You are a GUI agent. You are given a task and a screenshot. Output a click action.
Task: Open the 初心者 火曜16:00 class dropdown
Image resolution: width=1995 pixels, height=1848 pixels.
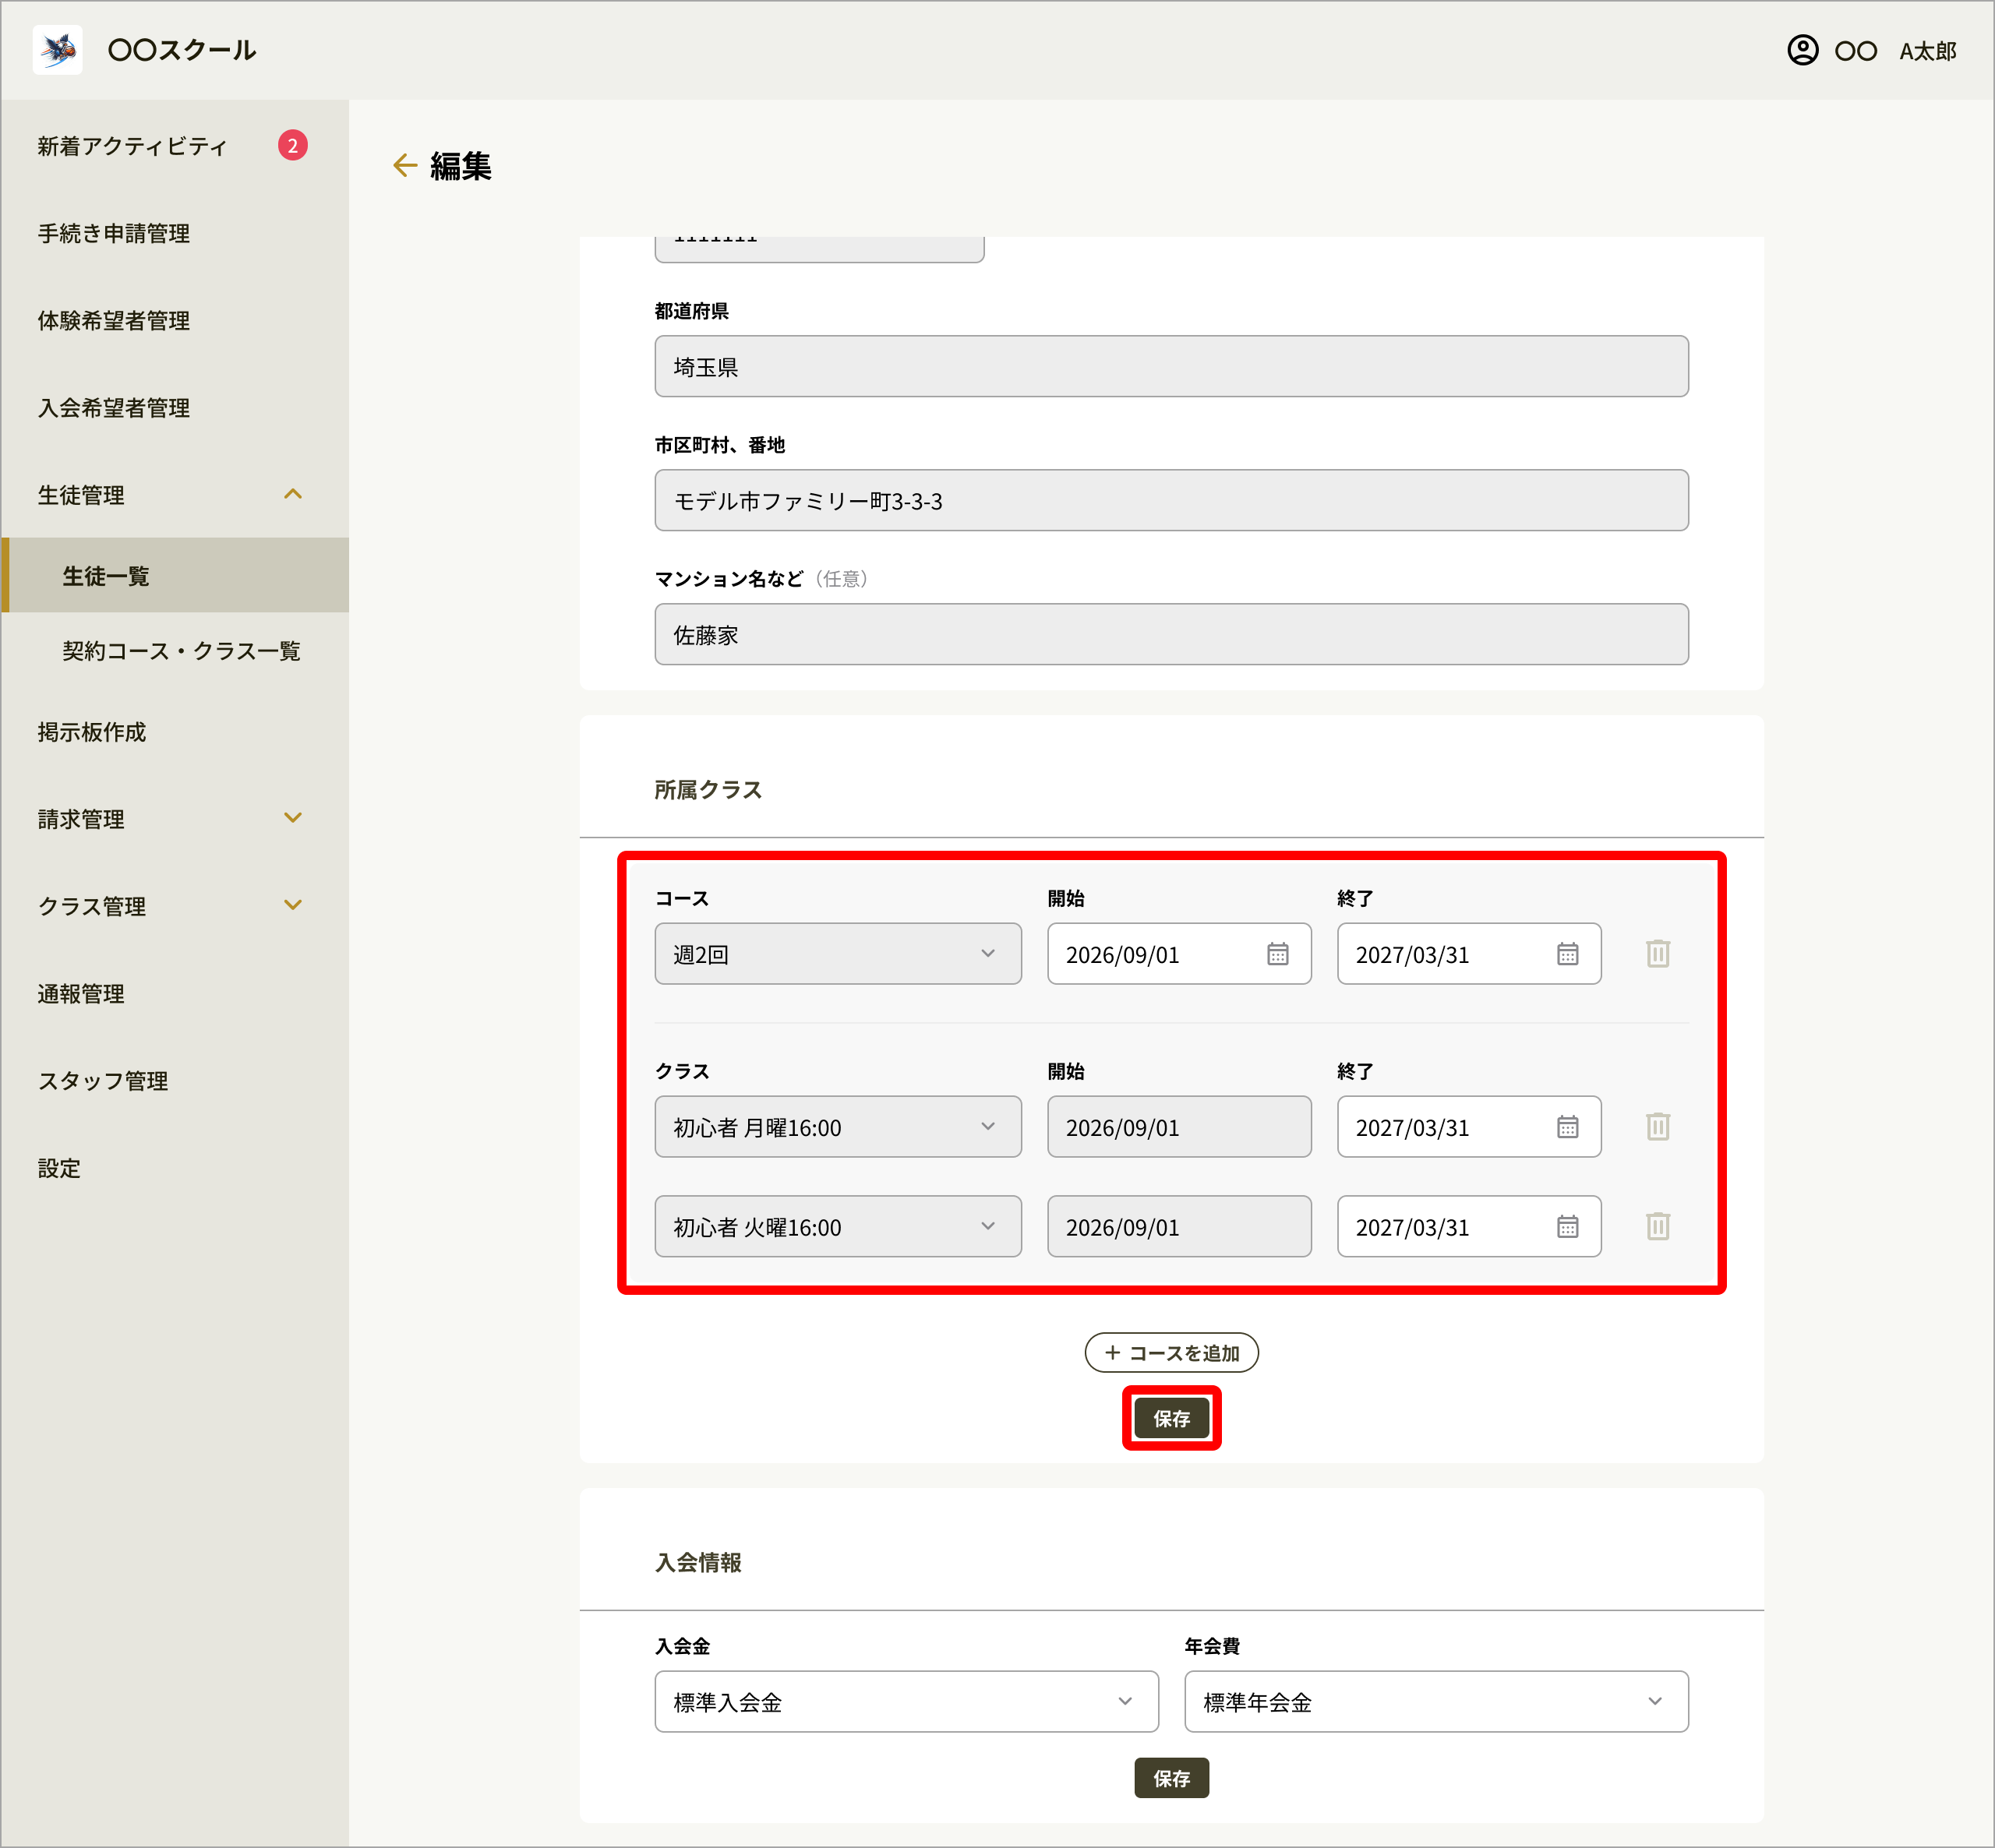pyautogui.click(x=838, y=1227)
